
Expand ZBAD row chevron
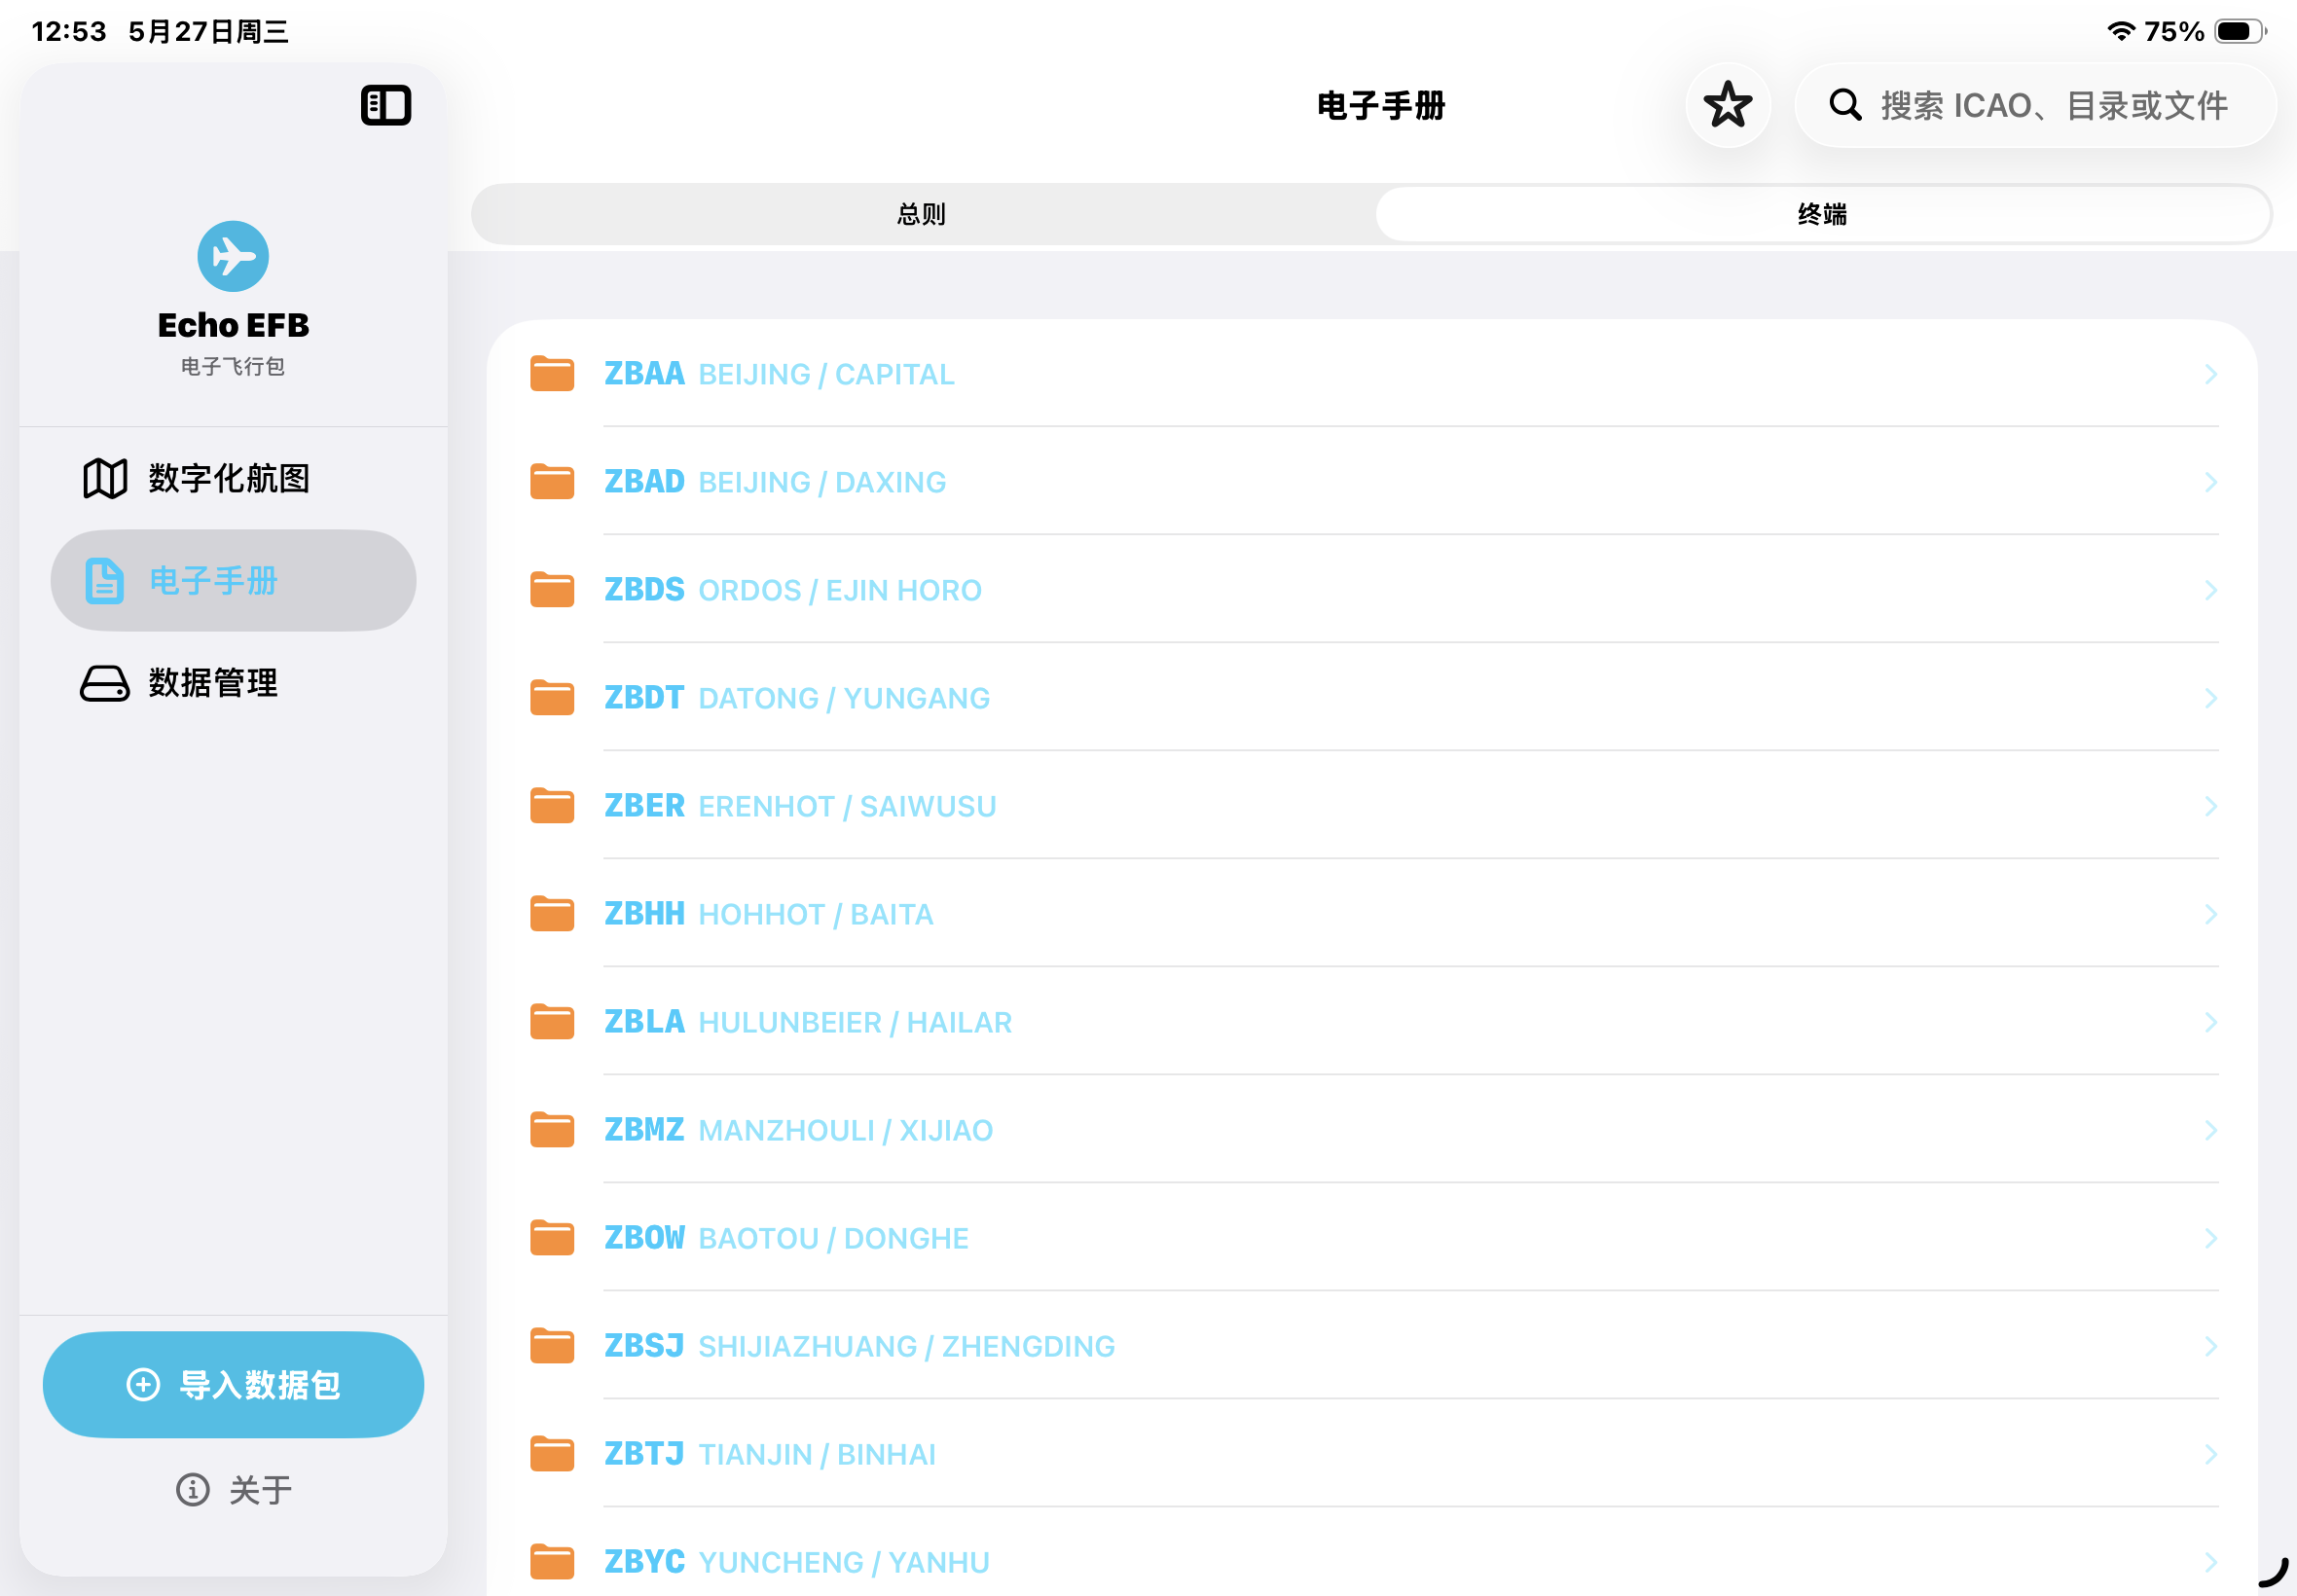pos(2211,482)
